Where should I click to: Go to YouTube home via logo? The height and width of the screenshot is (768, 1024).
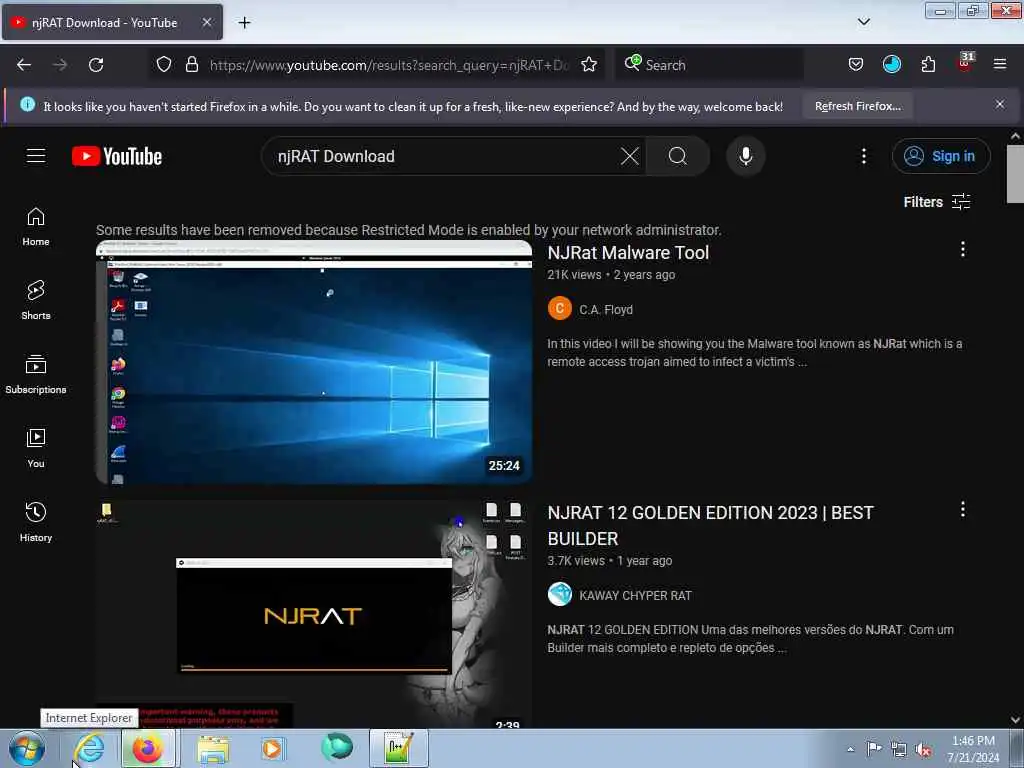coord(117,156)
